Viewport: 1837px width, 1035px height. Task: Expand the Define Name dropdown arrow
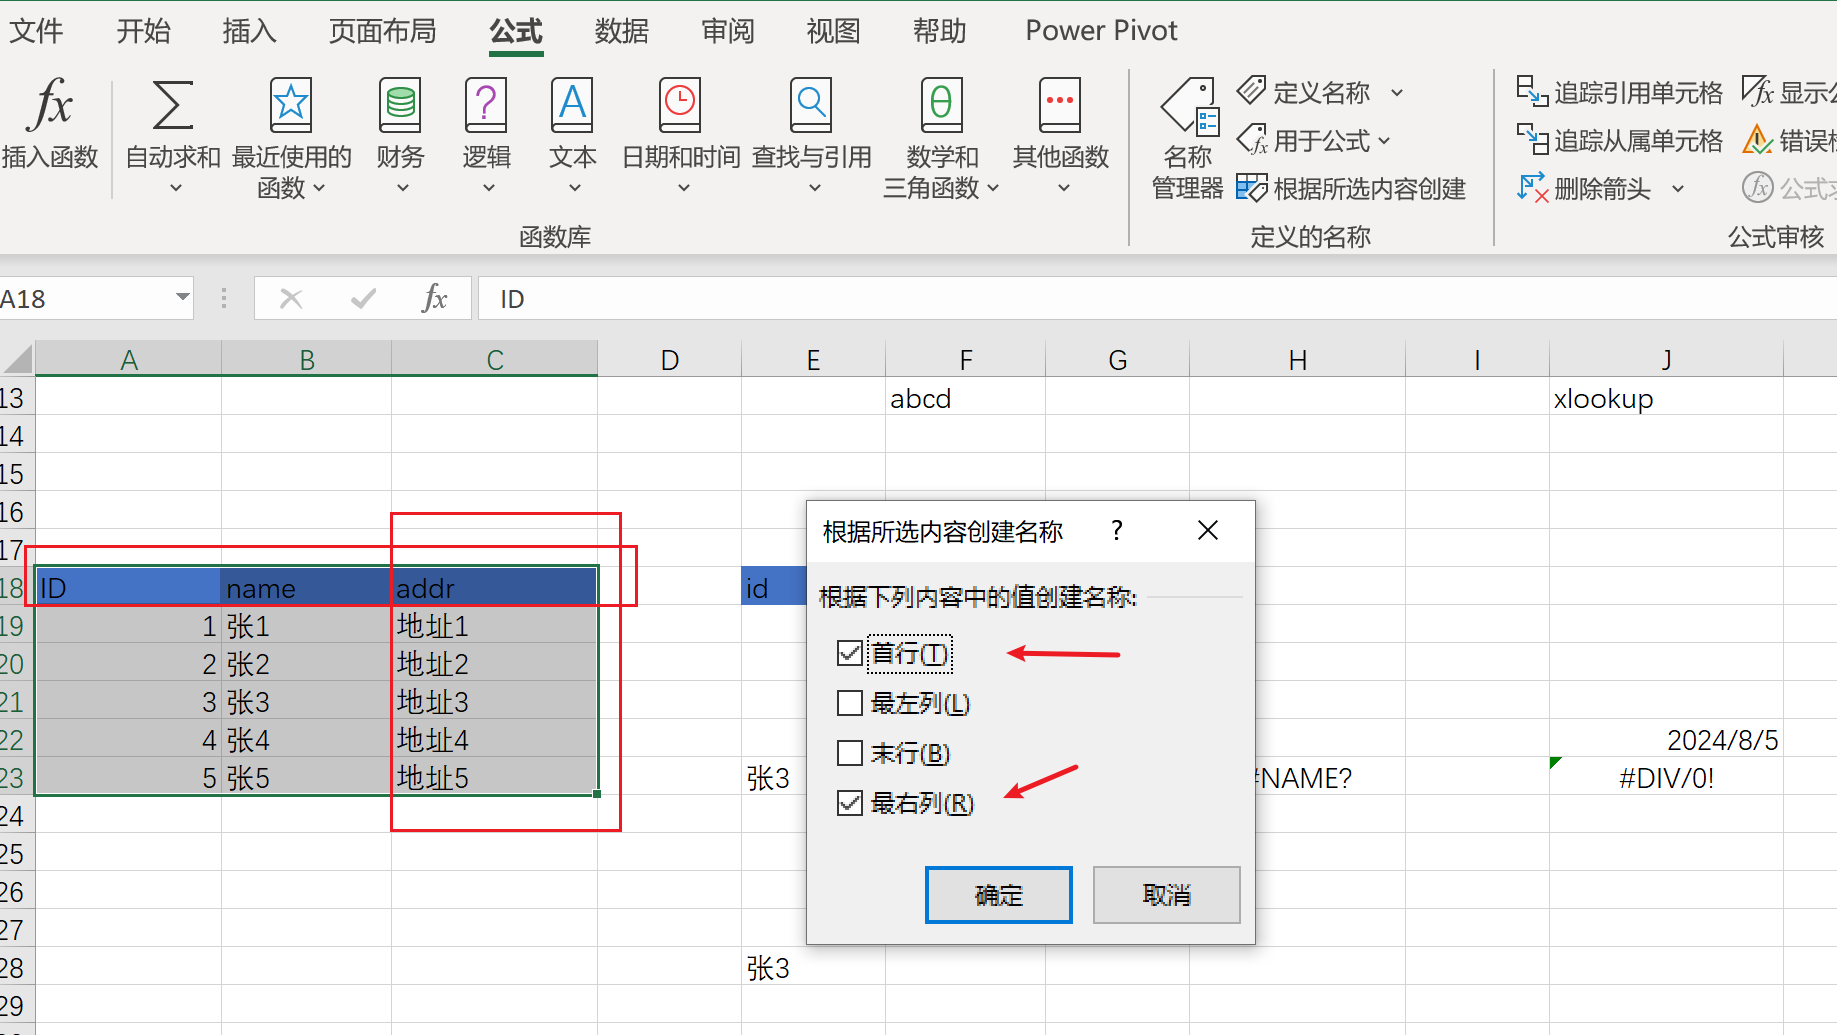click(1397, 93)
